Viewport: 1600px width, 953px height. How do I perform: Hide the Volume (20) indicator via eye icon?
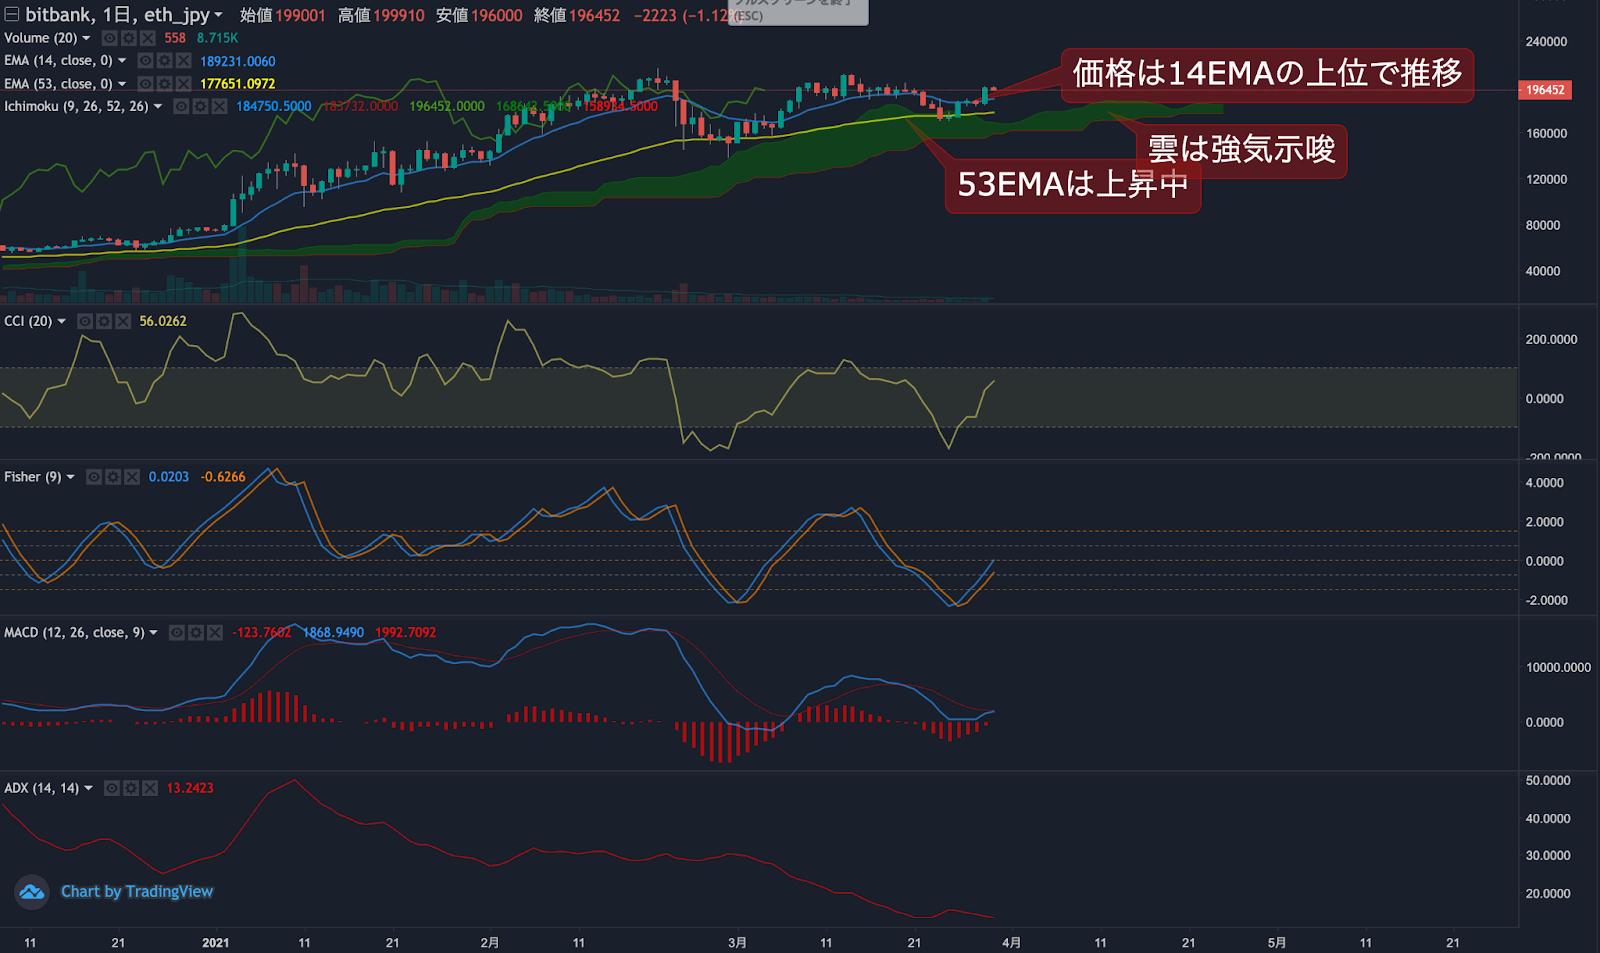(x=109, y=38)
